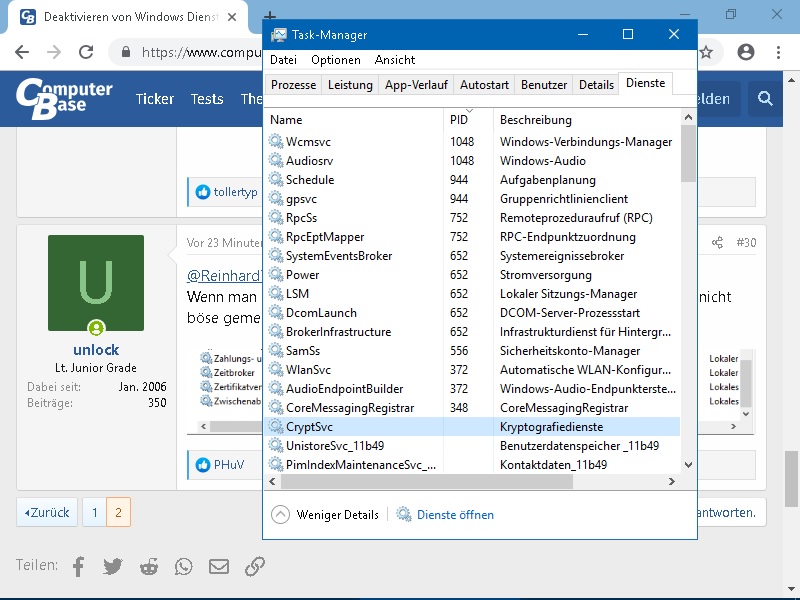The image size is (800, 600).
Task: Click the Zurück pagination button
Action: pos(47,512)
